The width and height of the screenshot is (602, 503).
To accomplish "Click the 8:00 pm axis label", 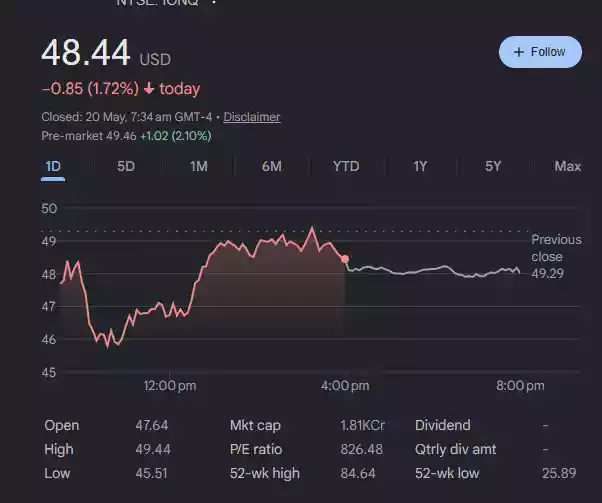I will tap(520, 386).
